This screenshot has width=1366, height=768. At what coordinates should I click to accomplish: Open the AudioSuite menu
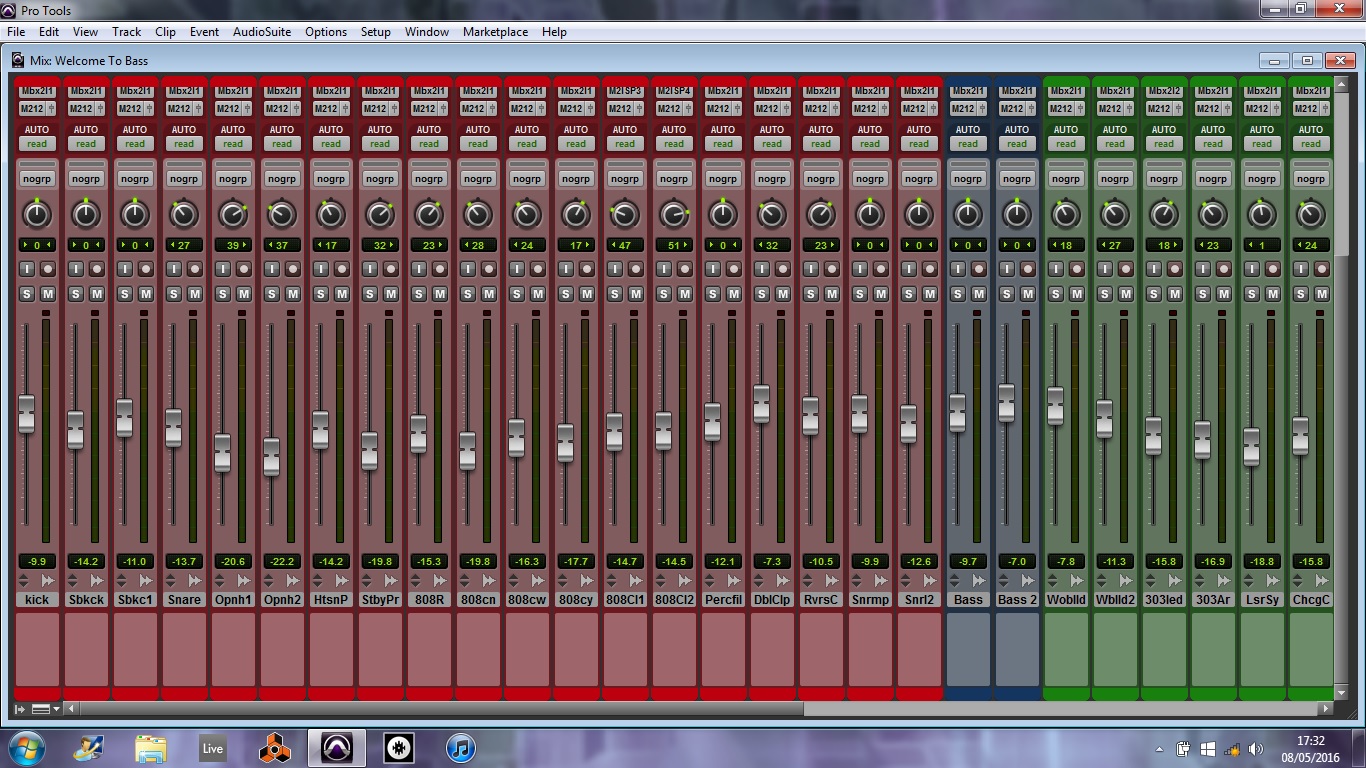262,32
